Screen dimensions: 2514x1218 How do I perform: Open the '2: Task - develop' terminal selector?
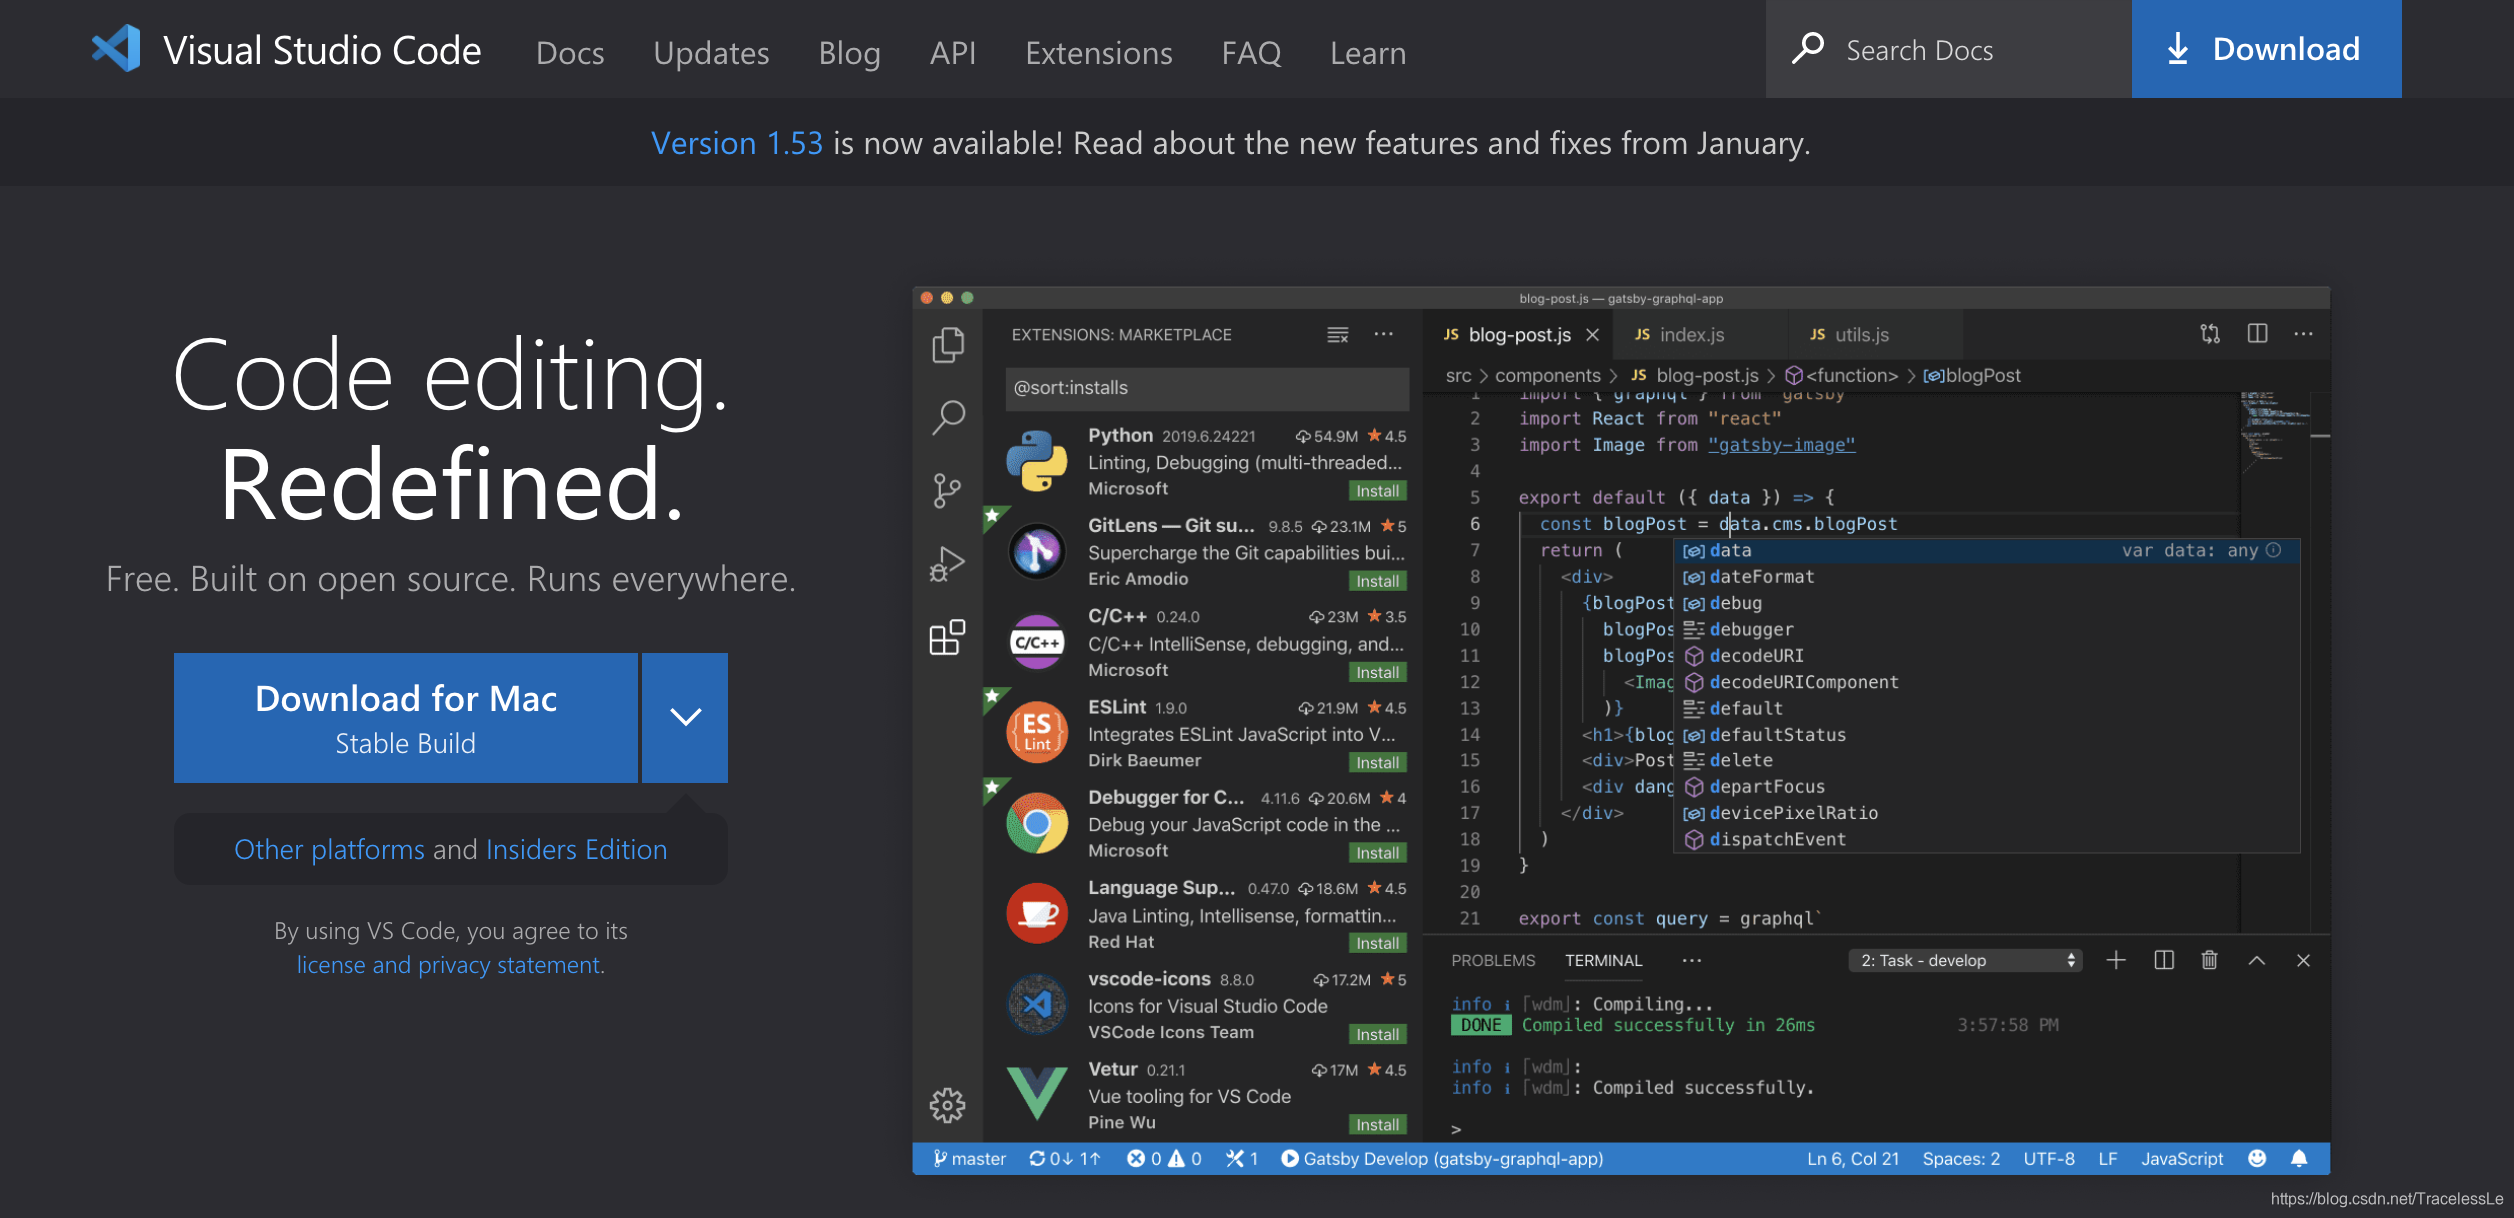[1965, 960]
